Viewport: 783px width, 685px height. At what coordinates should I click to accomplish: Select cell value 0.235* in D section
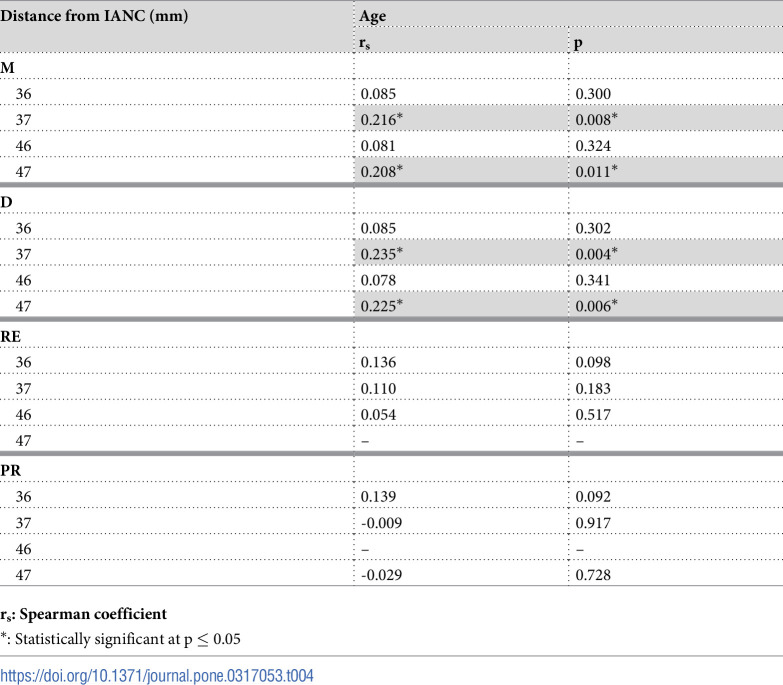click(382, 254)
